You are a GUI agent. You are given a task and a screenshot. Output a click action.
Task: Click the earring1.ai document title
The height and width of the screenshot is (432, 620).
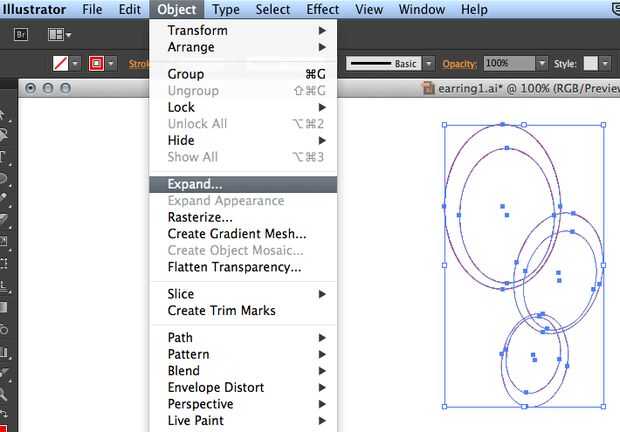528,88
